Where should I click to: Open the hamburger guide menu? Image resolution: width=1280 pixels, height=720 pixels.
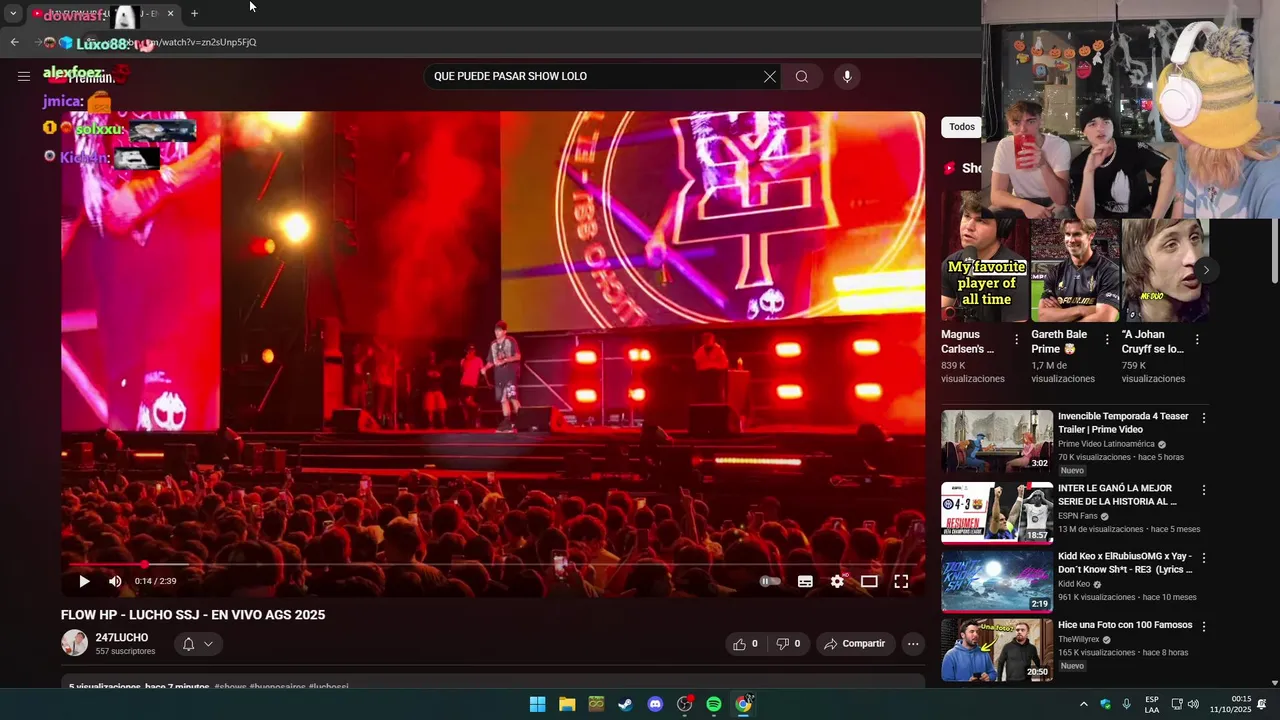24,76
